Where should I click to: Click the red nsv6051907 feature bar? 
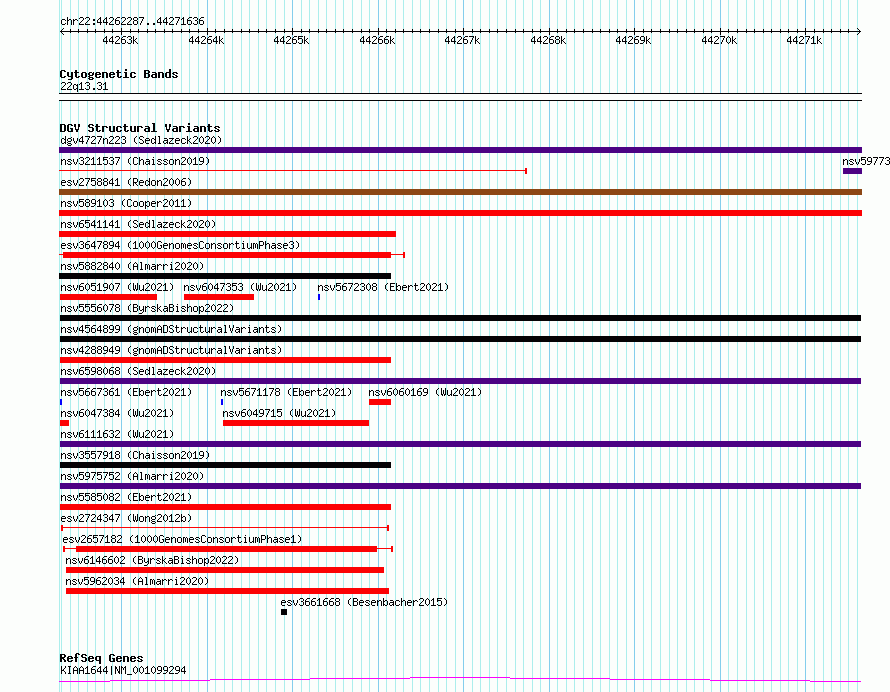[108, 297]
